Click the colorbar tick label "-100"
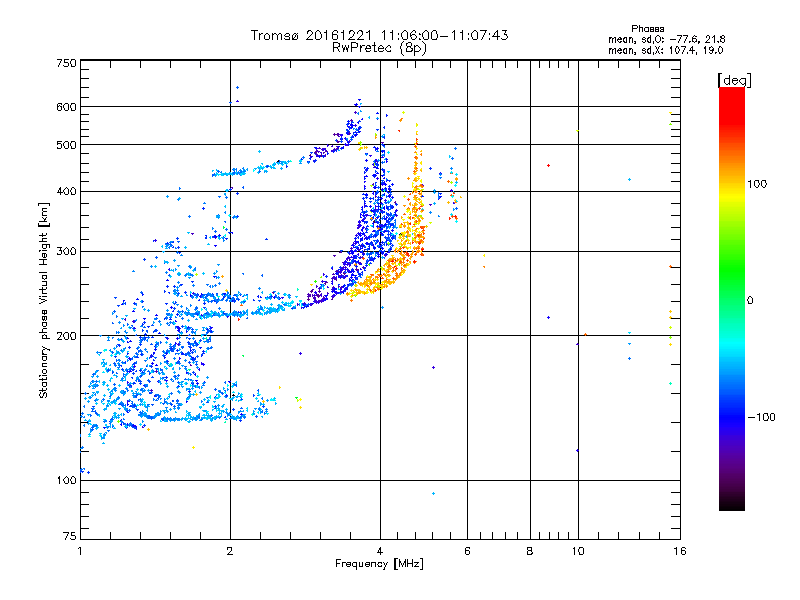800x600 pixels. coord(762,417)
